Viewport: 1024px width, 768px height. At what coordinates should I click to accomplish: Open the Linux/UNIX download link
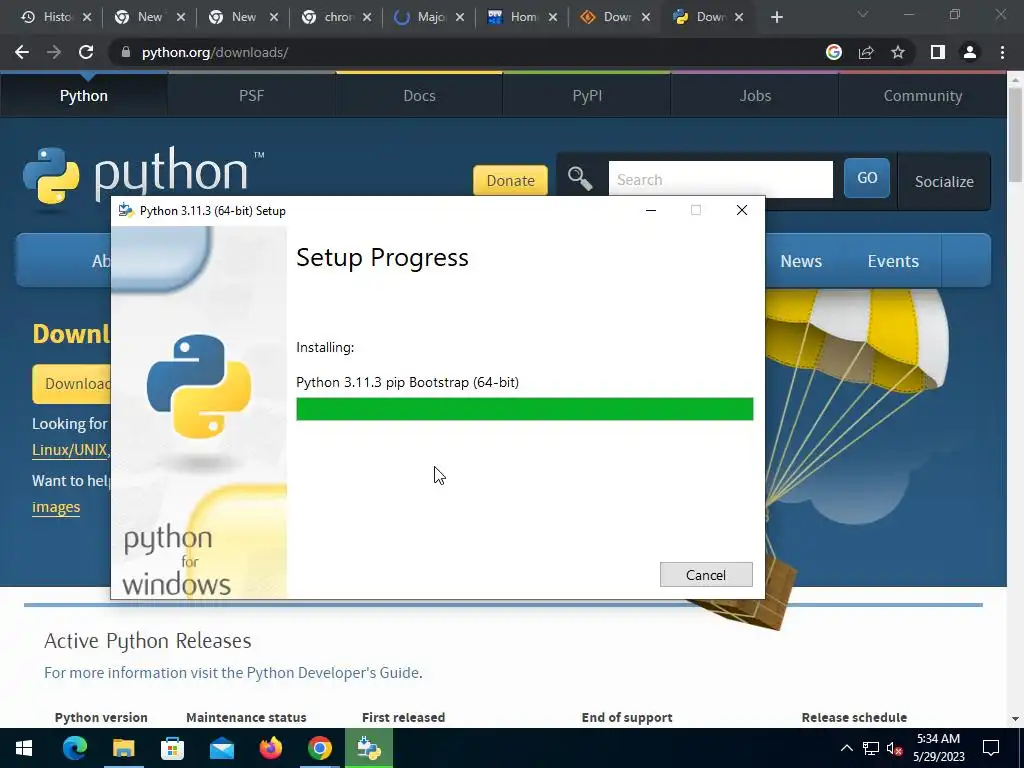point(70,450)
